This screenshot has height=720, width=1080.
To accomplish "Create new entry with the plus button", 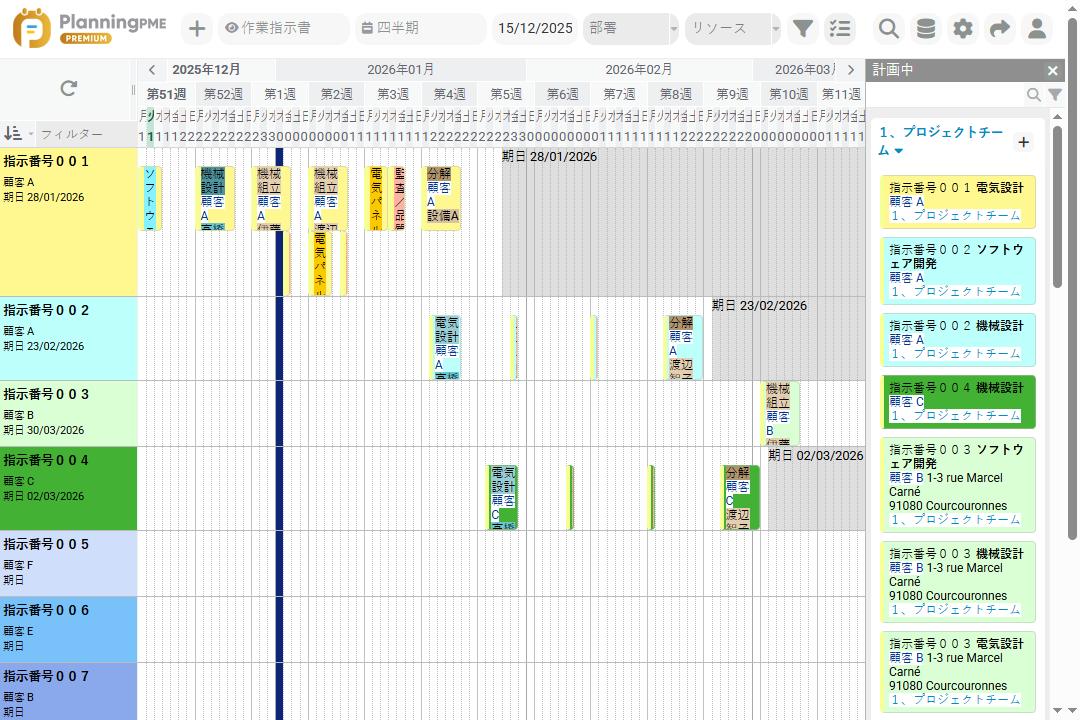I will click(196, 28).
